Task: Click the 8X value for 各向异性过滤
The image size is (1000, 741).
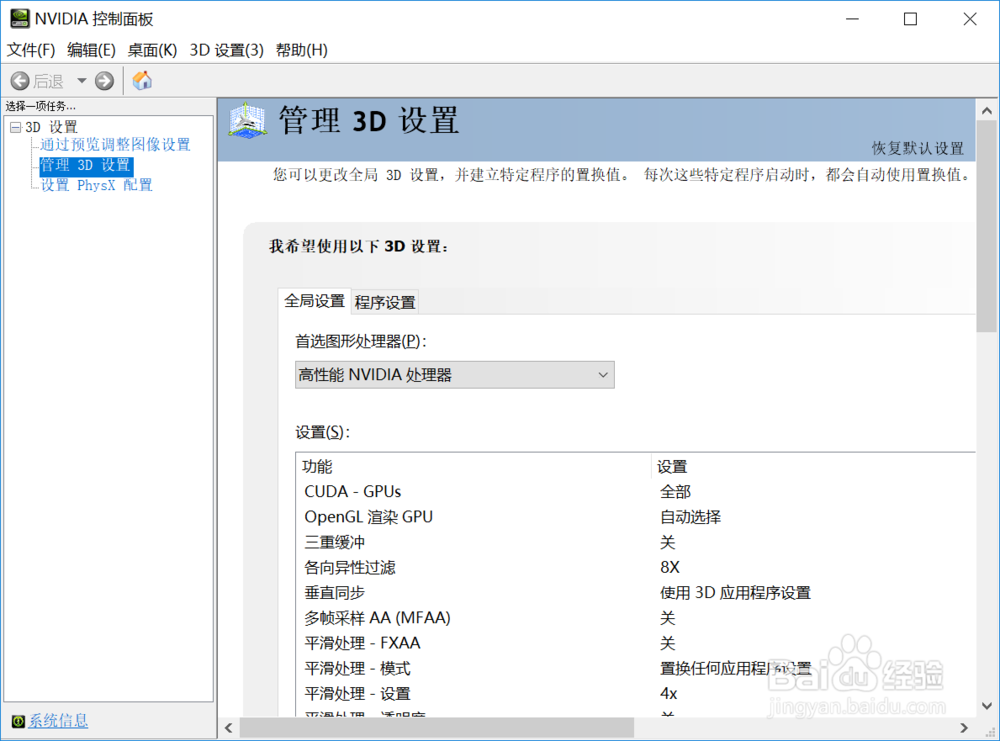Action: point(670,568)
